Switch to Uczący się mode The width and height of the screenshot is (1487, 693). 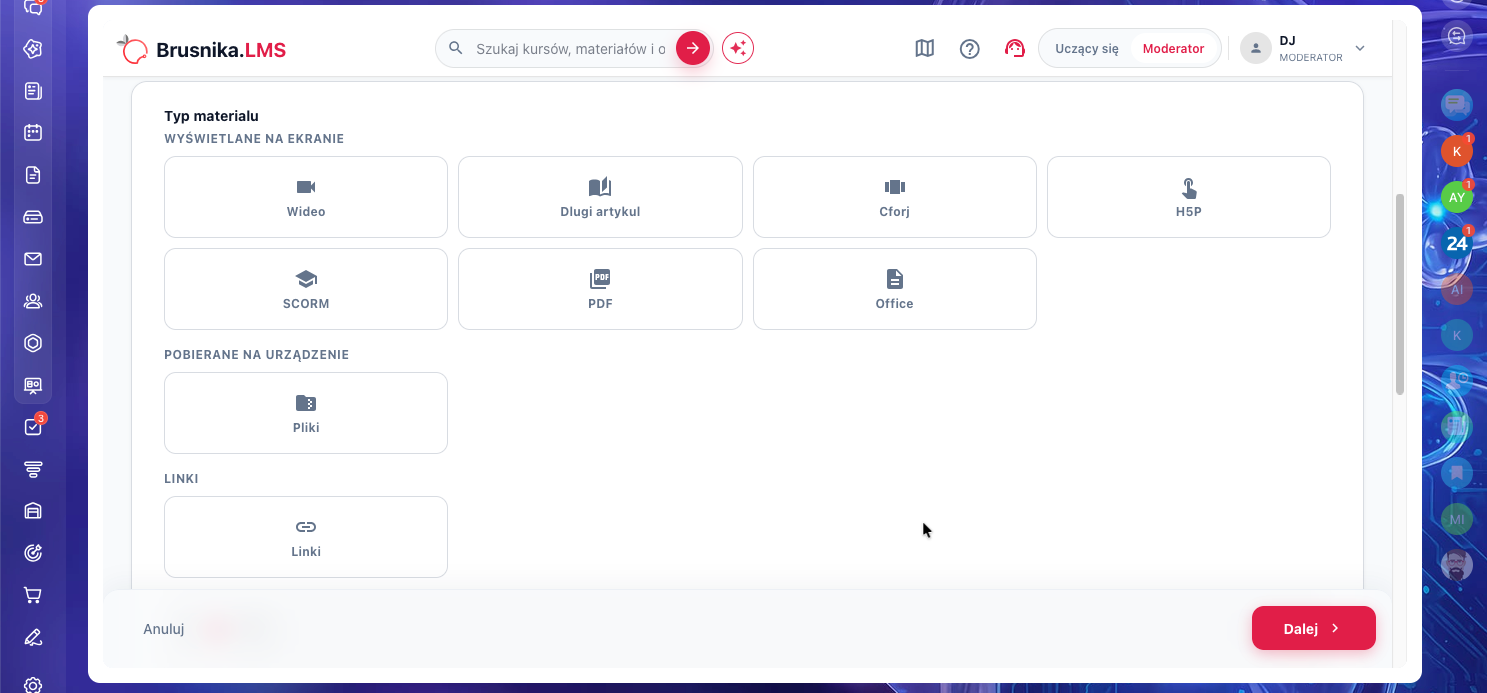(x=1087, y=48)
